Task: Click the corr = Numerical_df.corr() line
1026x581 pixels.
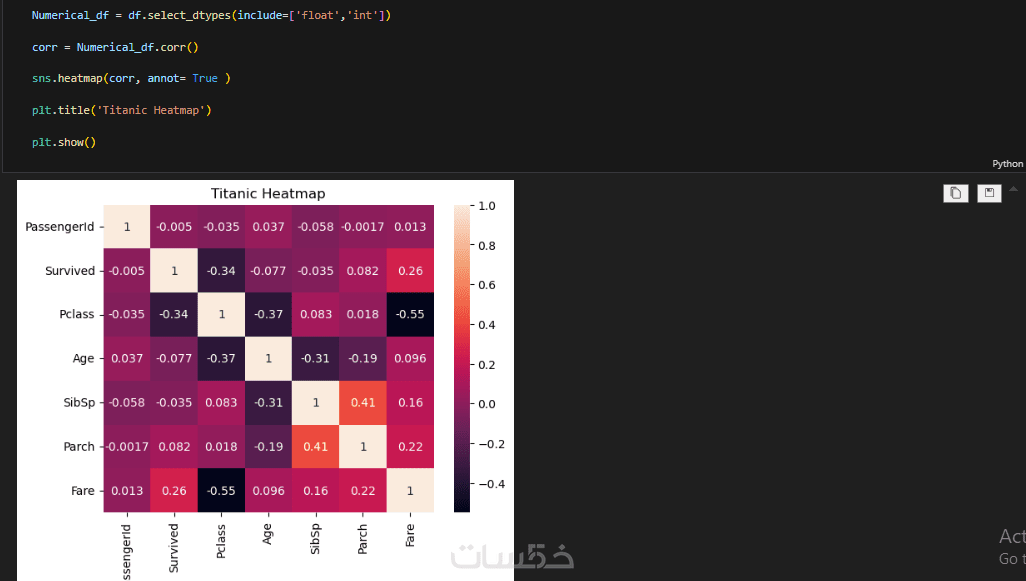Action: tap(115, 47)
